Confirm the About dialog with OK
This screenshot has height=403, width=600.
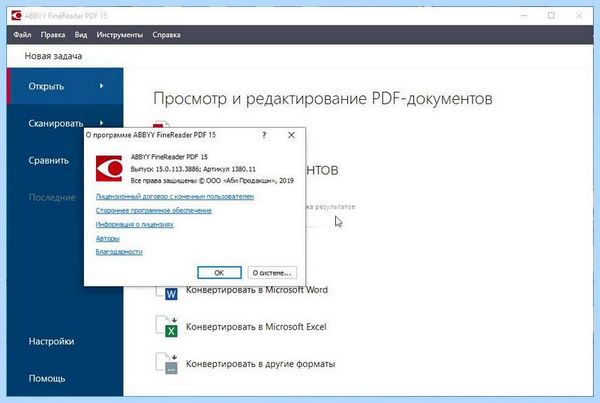tap(219, 273)
